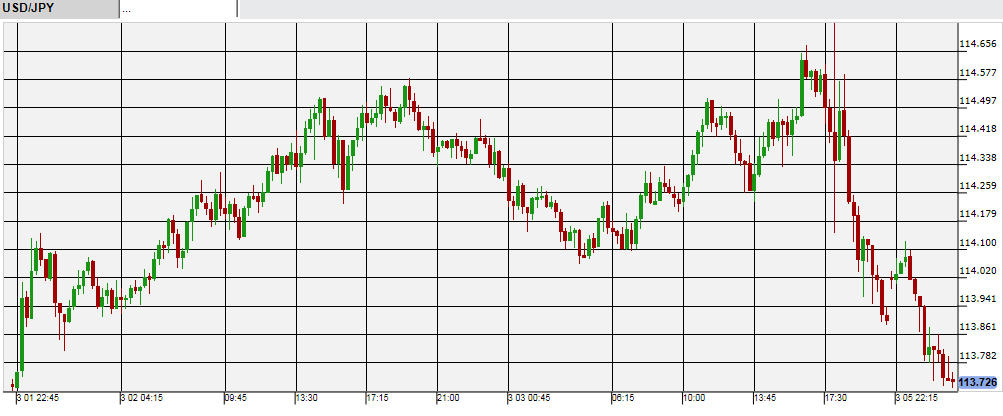Select the '3 02 04:15' time marker
The image size is (1003, 416).
(x=142, y=398)
